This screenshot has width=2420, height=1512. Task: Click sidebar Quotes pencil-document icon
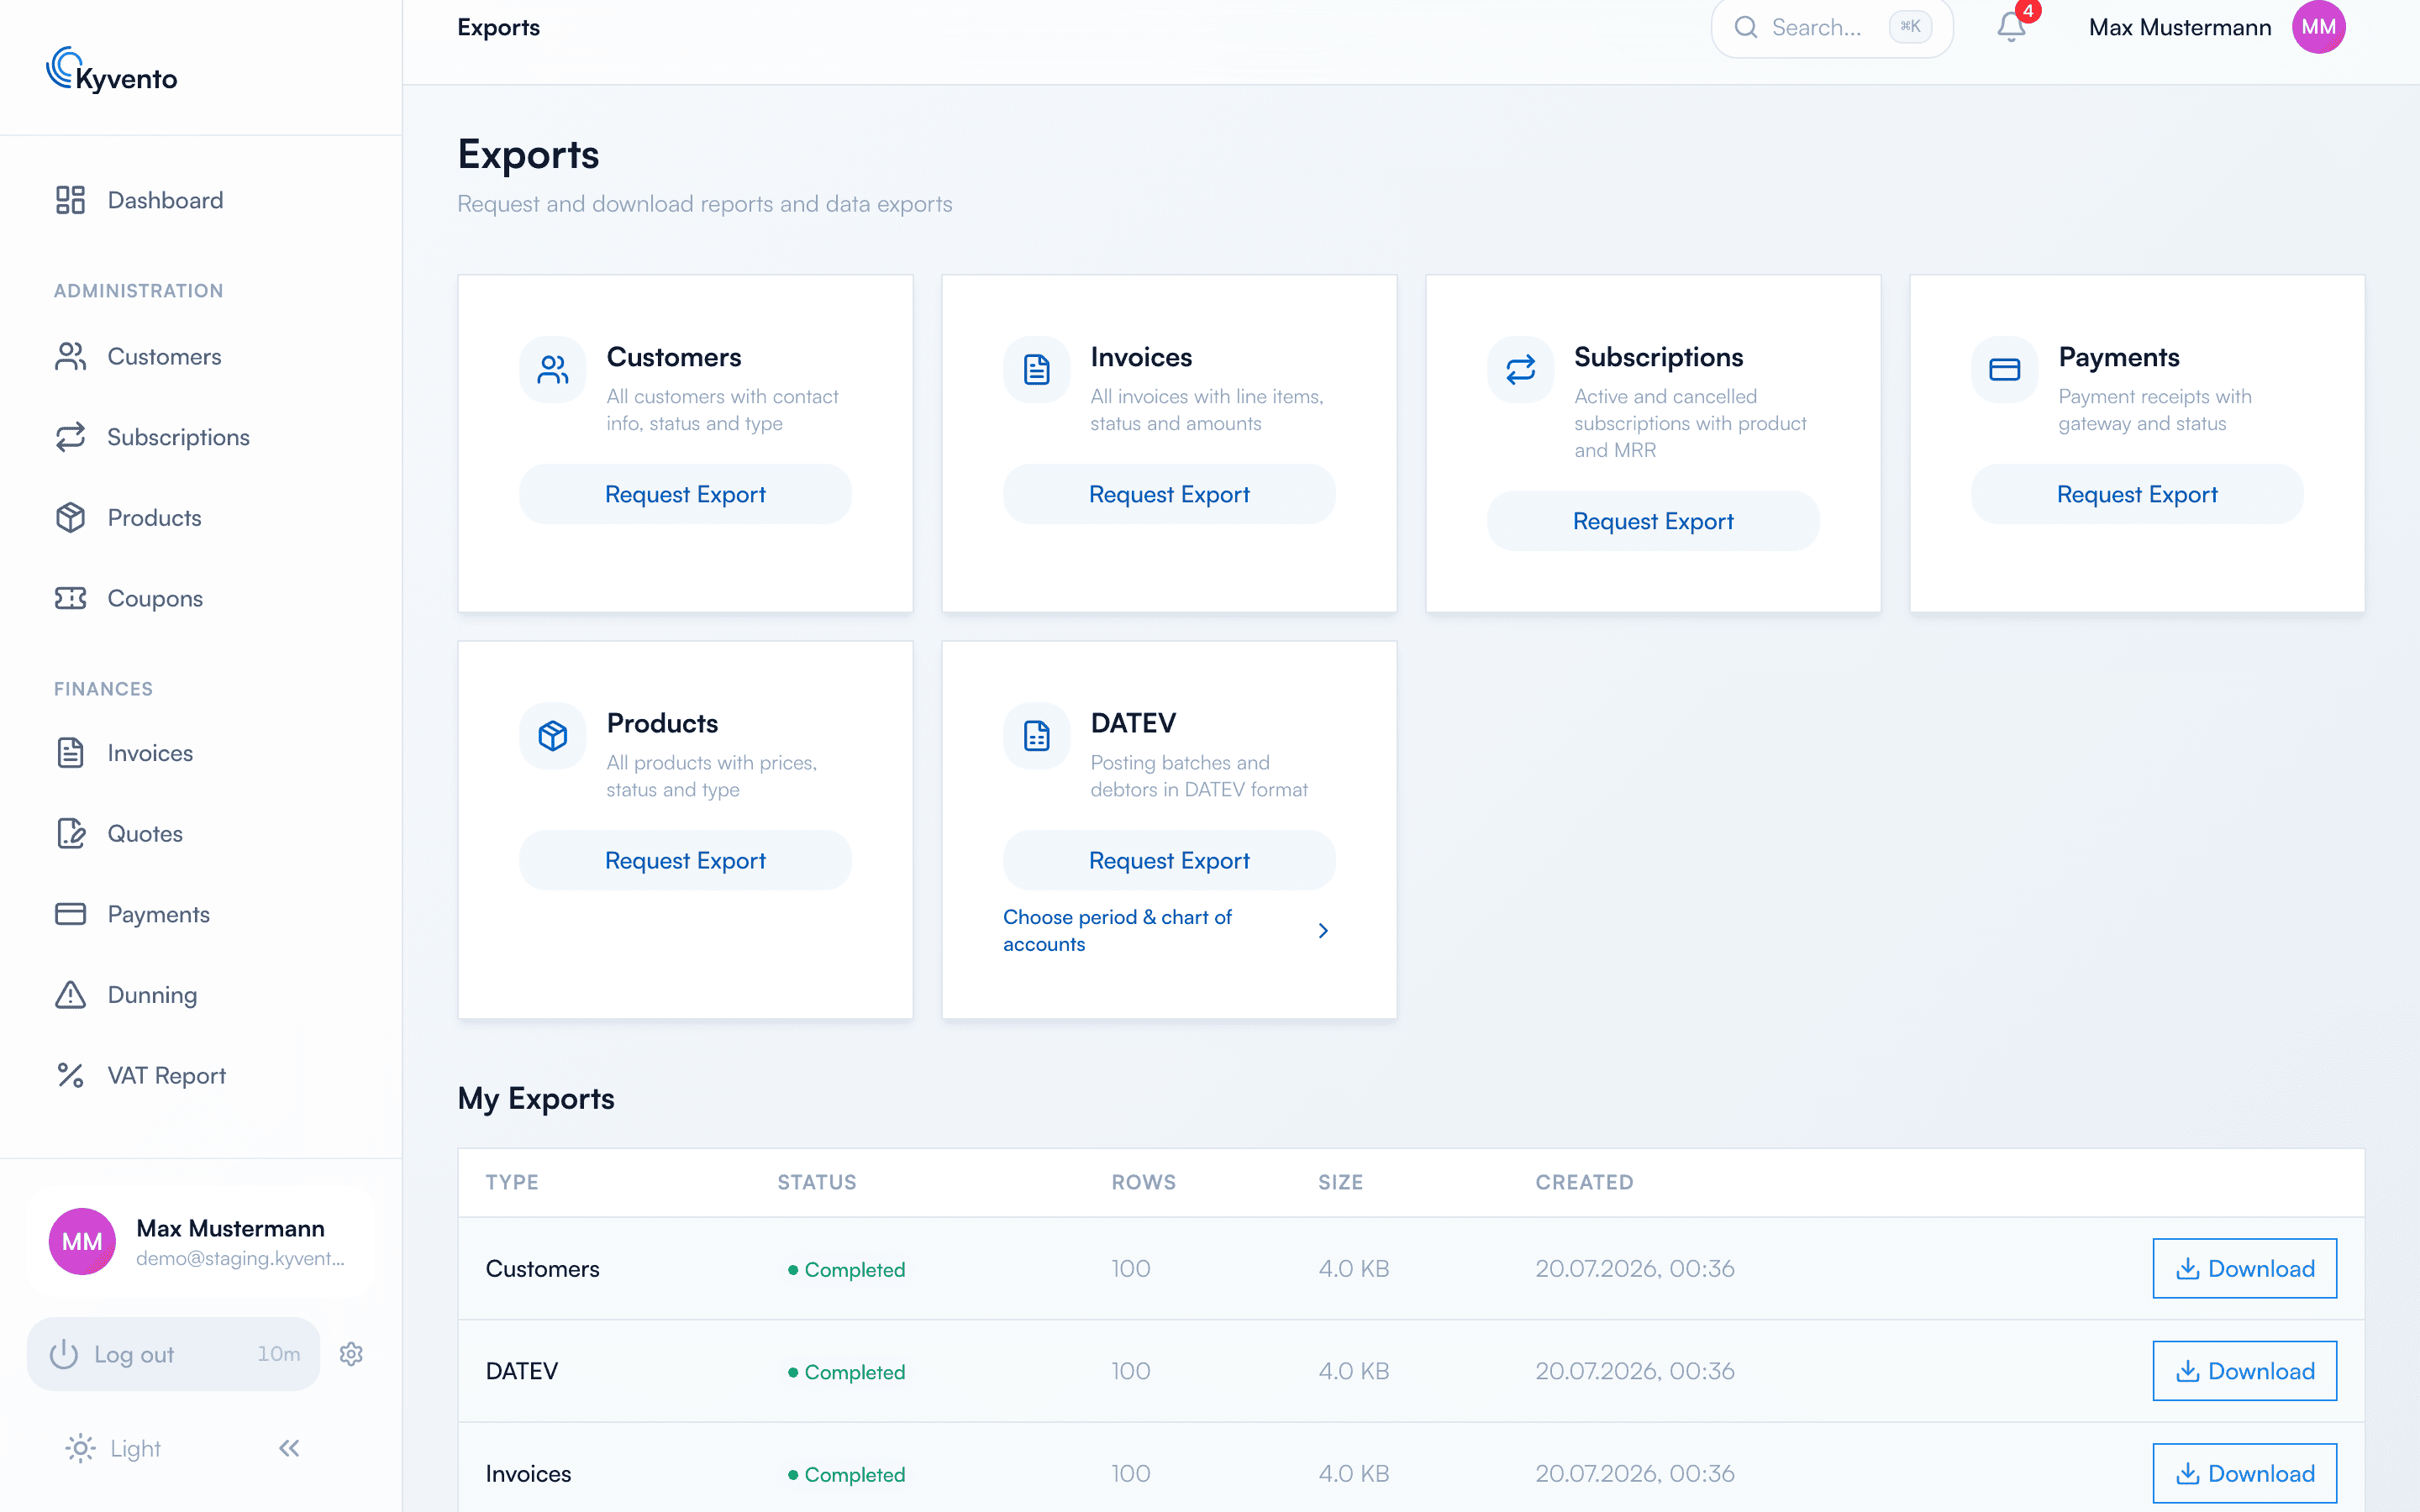coord(70,833)
